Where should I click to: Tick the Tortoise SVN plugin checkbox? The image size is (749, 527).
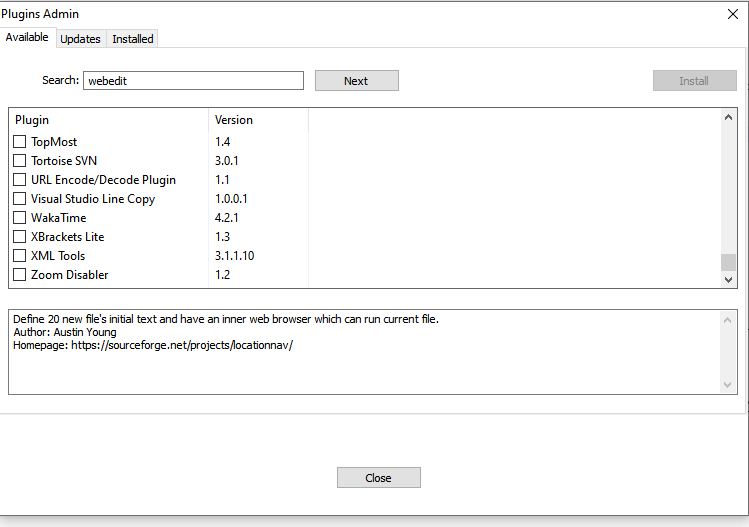pos(19,161)
